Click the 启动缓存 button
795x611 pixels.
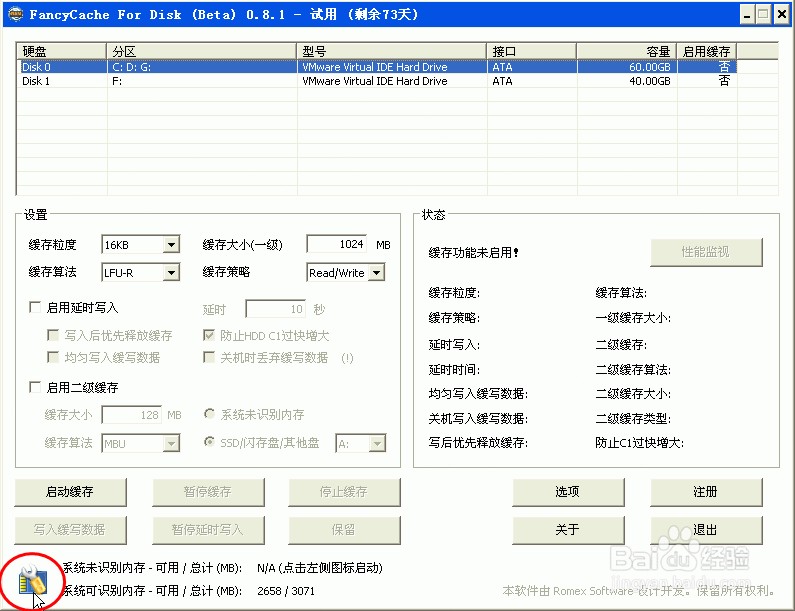pos(70,492)
